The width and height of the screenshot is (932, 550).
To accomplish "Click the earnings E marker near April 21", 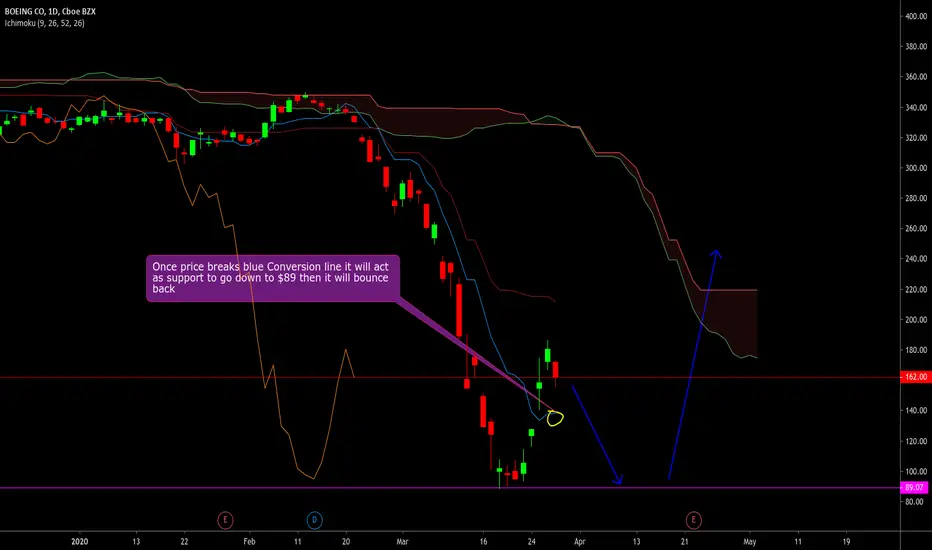I will pos(694,520).
